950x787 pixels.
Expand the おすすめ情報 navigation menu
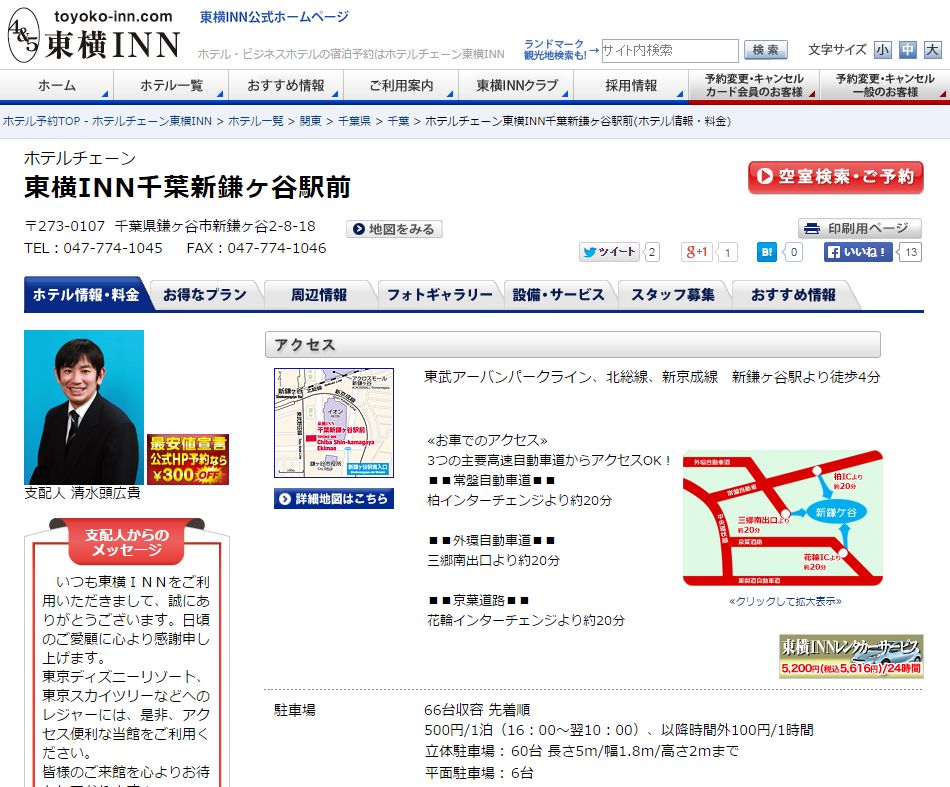point(286,86)
